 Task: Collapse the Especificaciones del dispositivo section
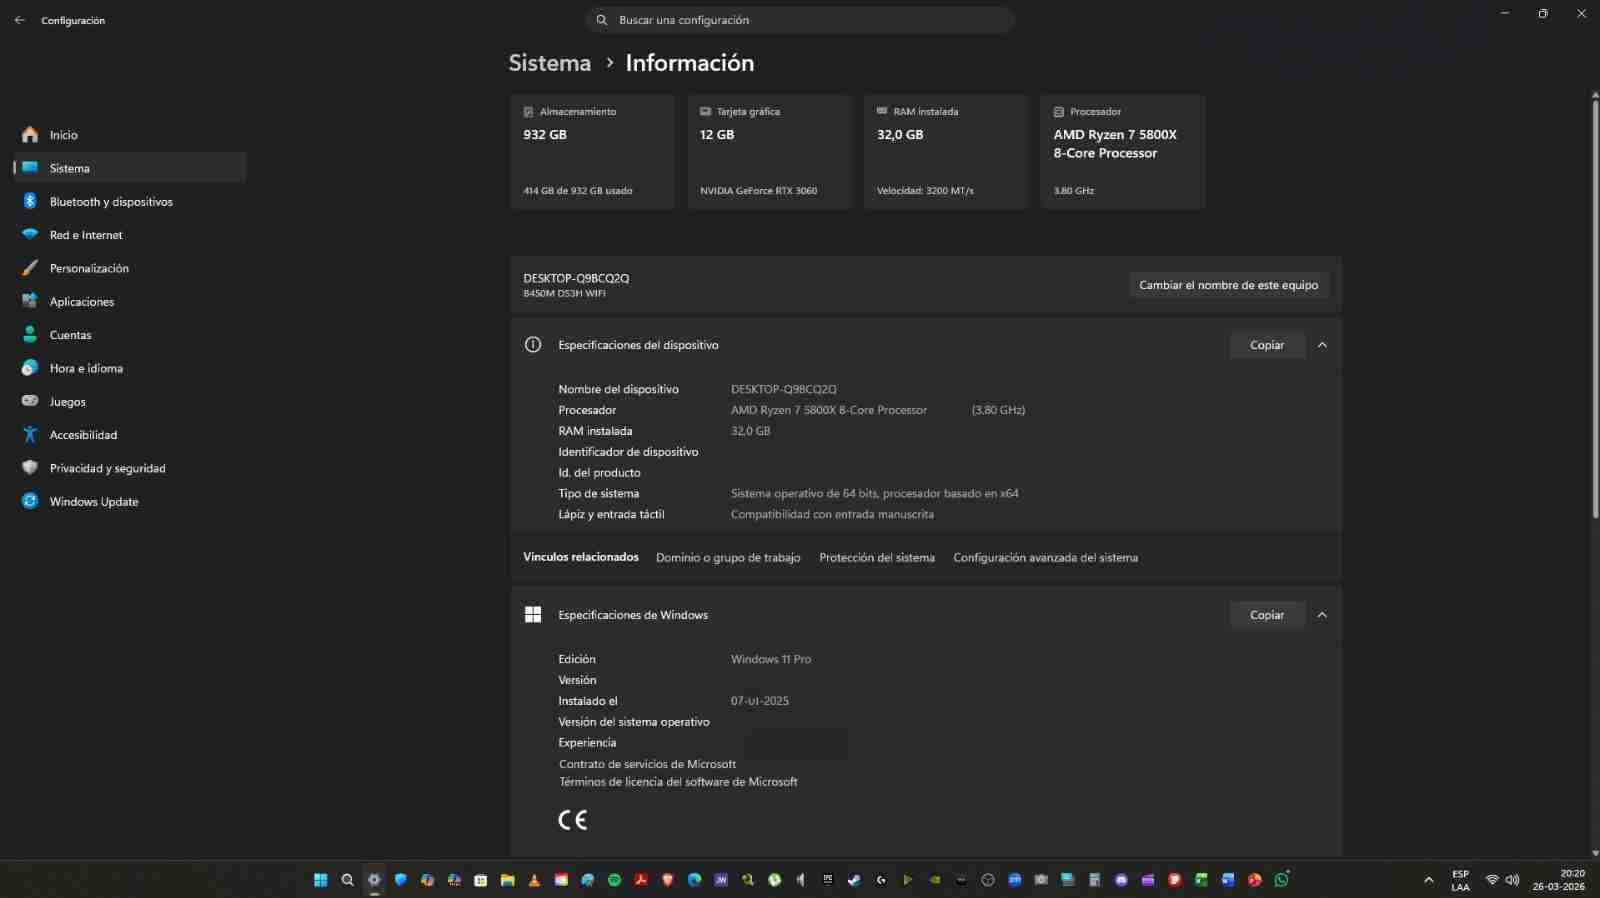[1322, 345]
